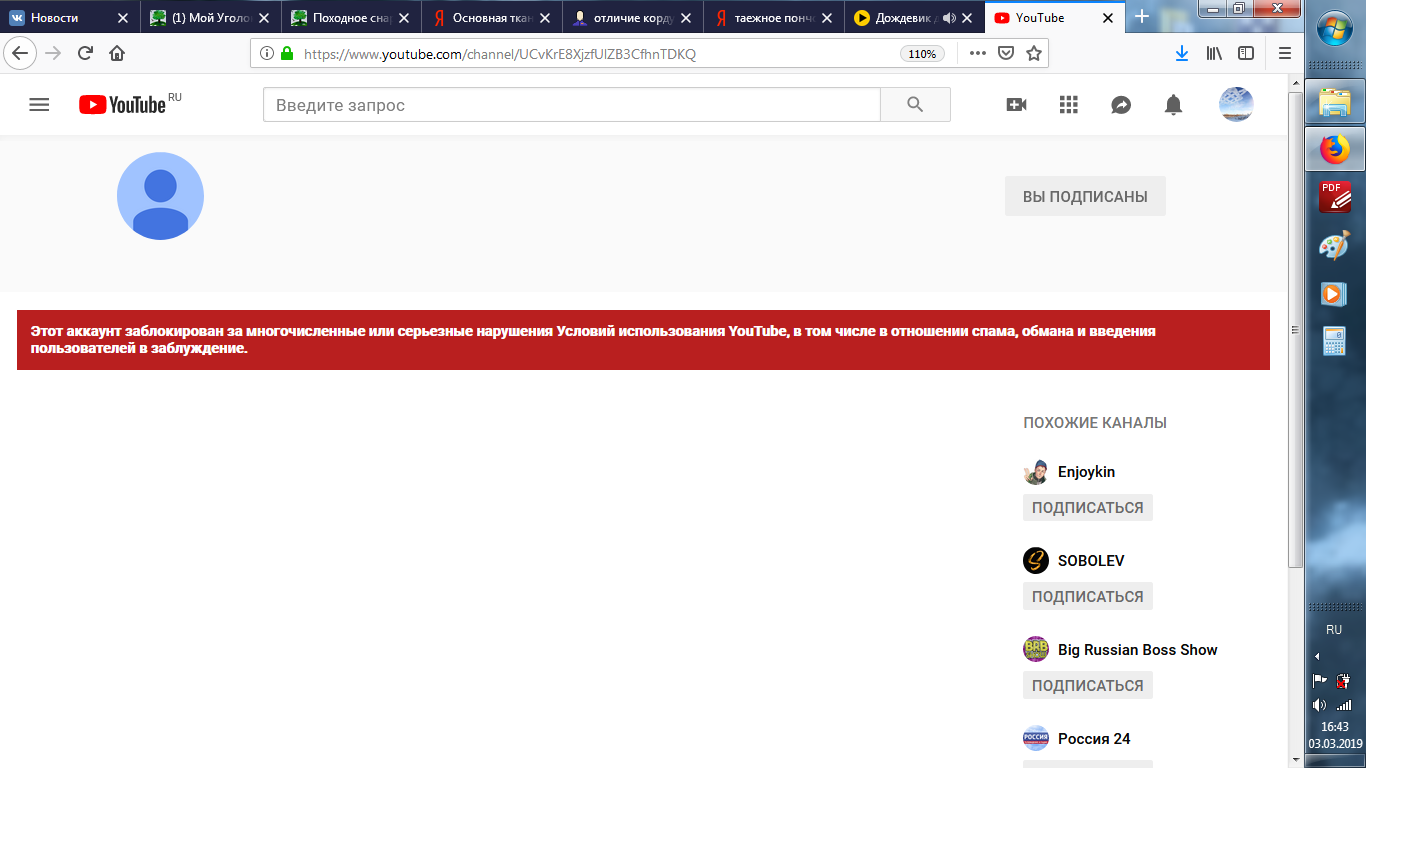Toggle the Firefox sidebar view
Screen dimensions: 1428x852
[x=1246, y=54]
